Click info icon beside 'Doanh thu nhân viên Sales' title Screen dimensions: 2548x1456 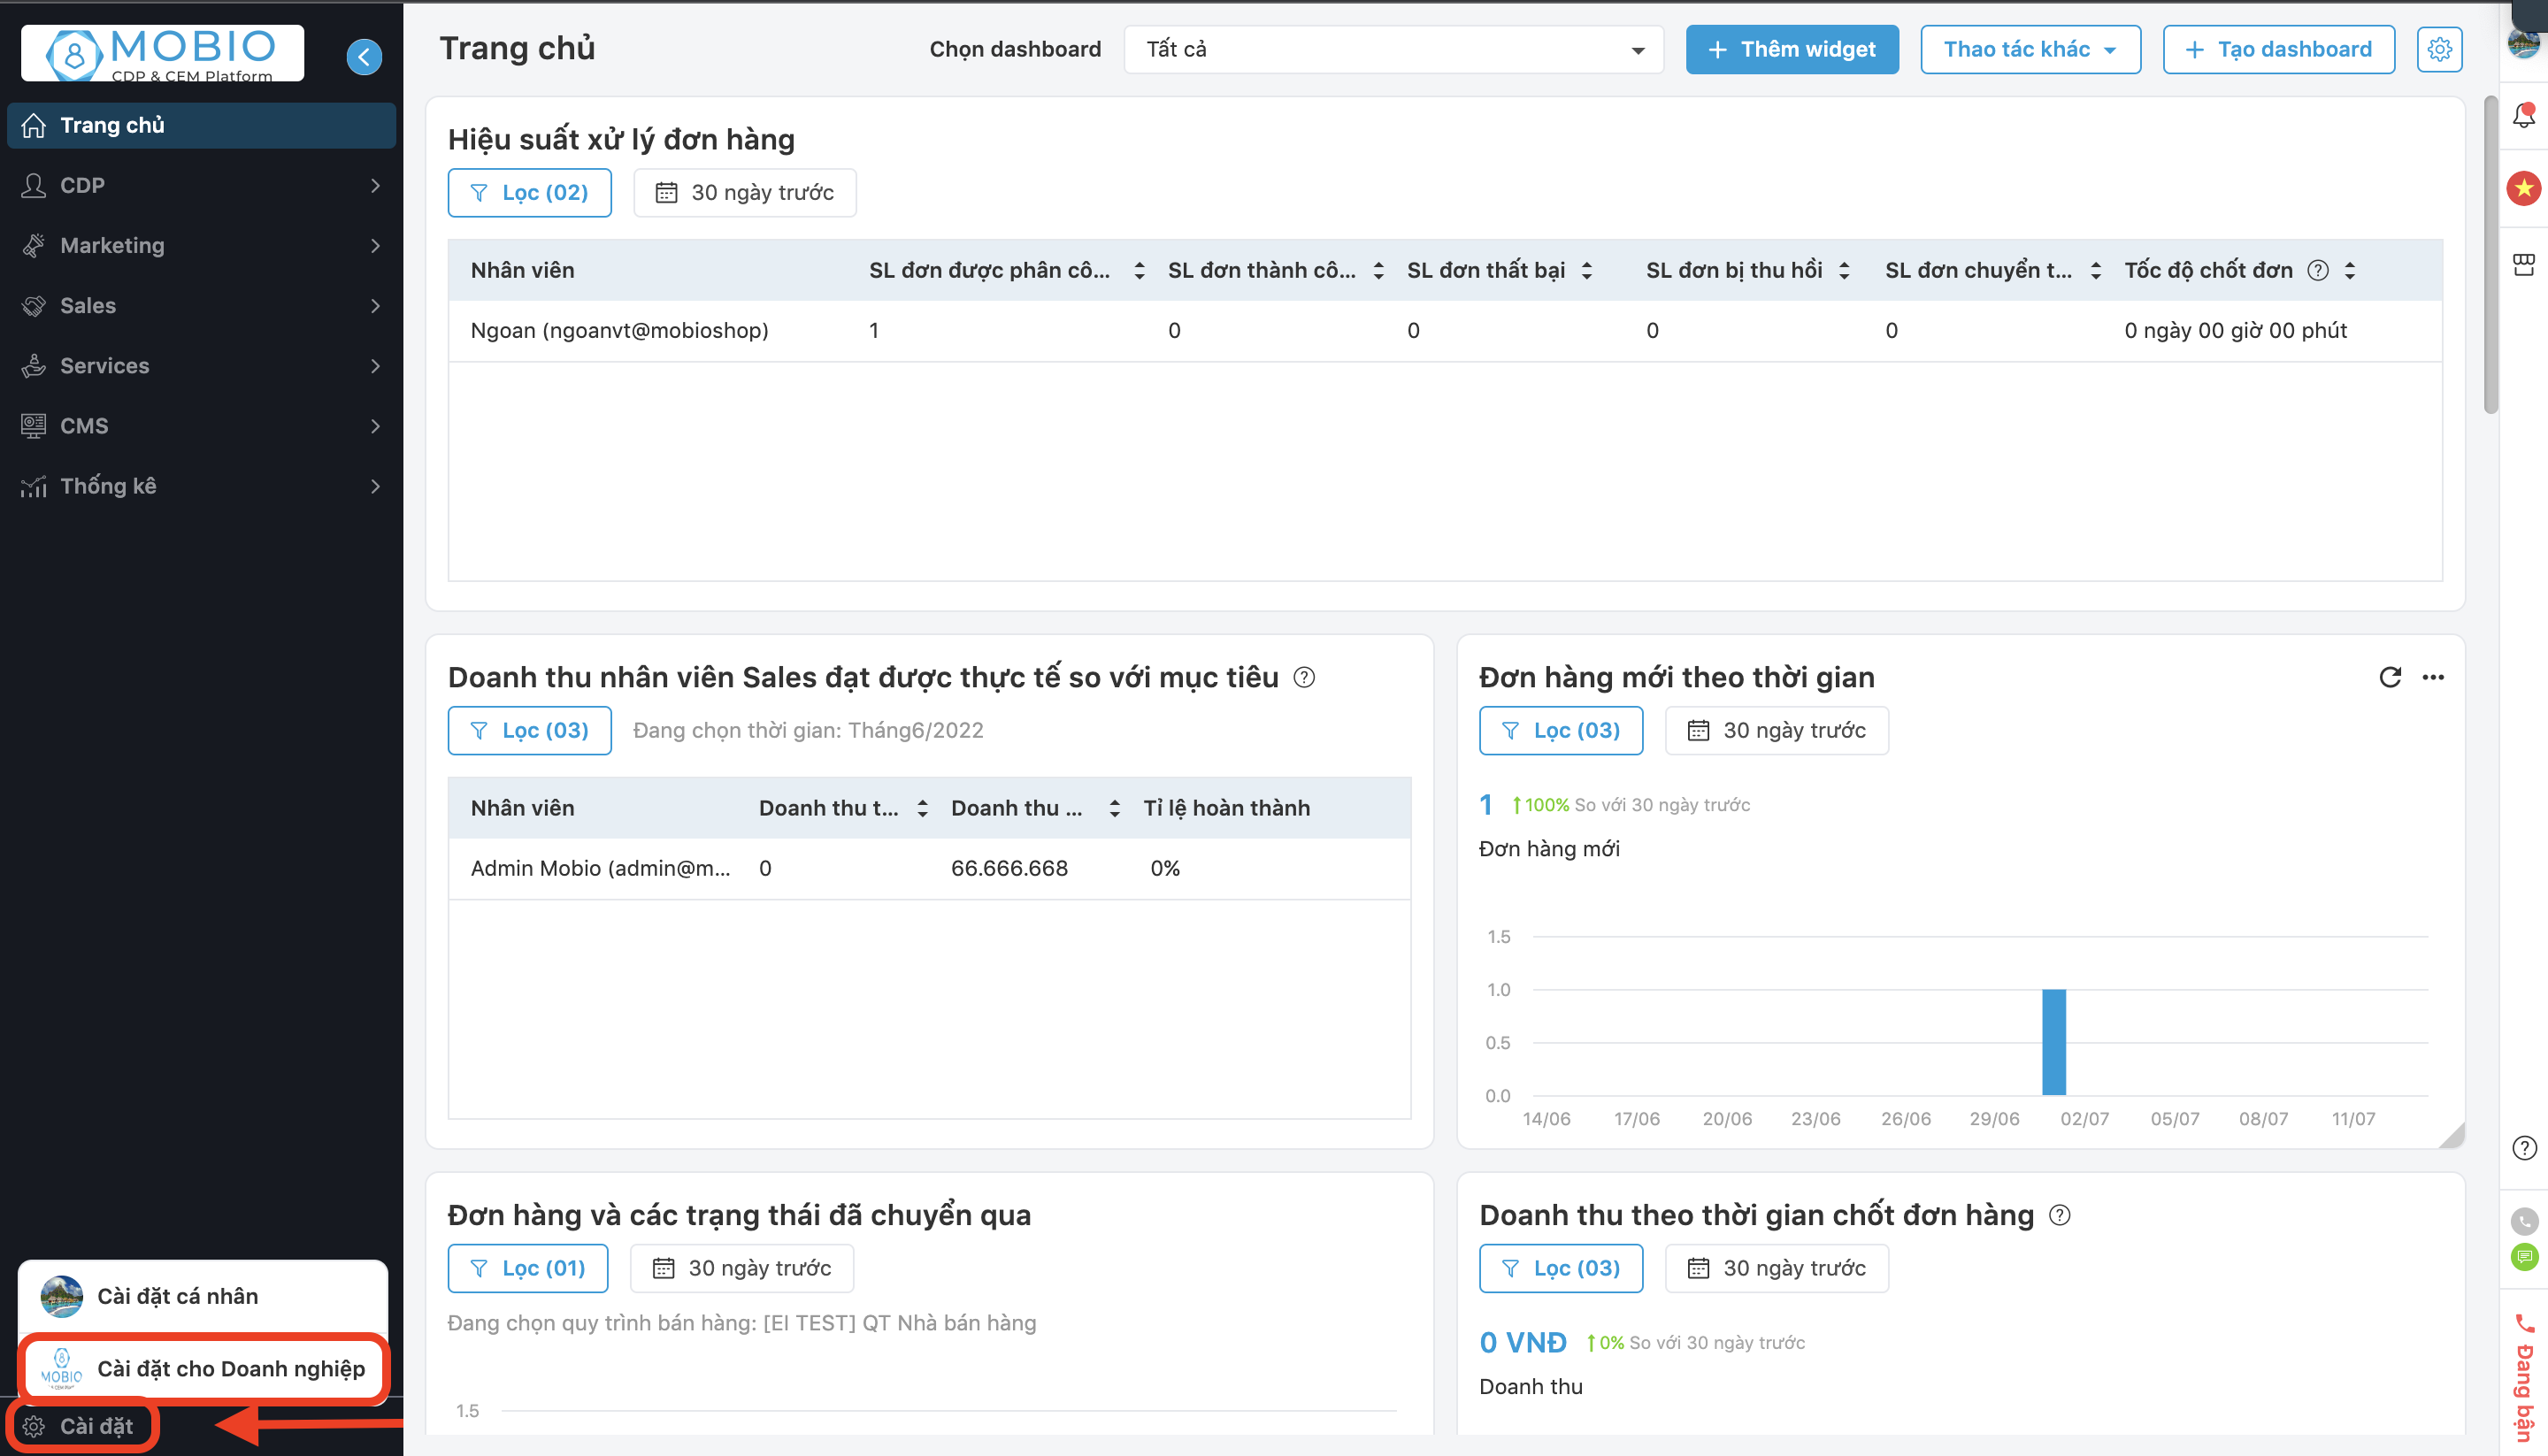1304,677
